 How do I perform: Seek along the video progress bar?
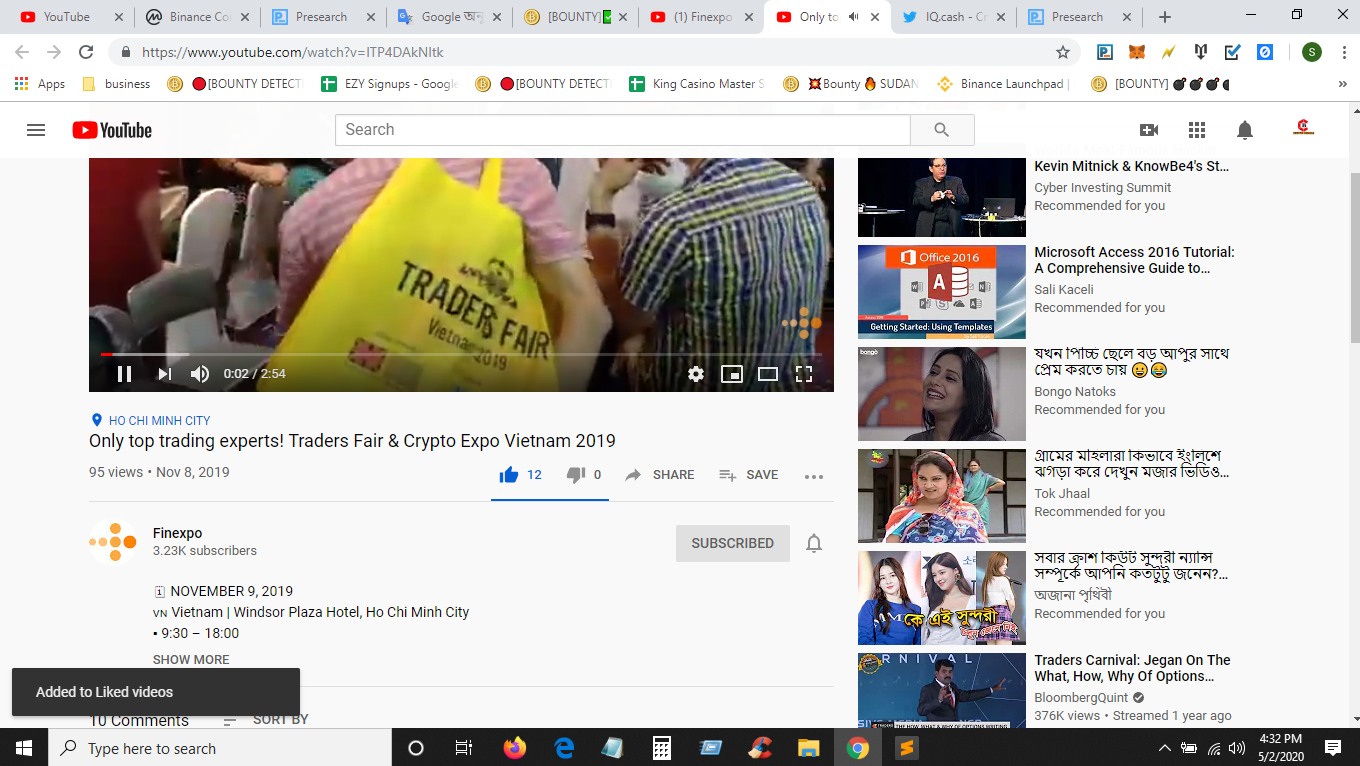pos(461,354)
